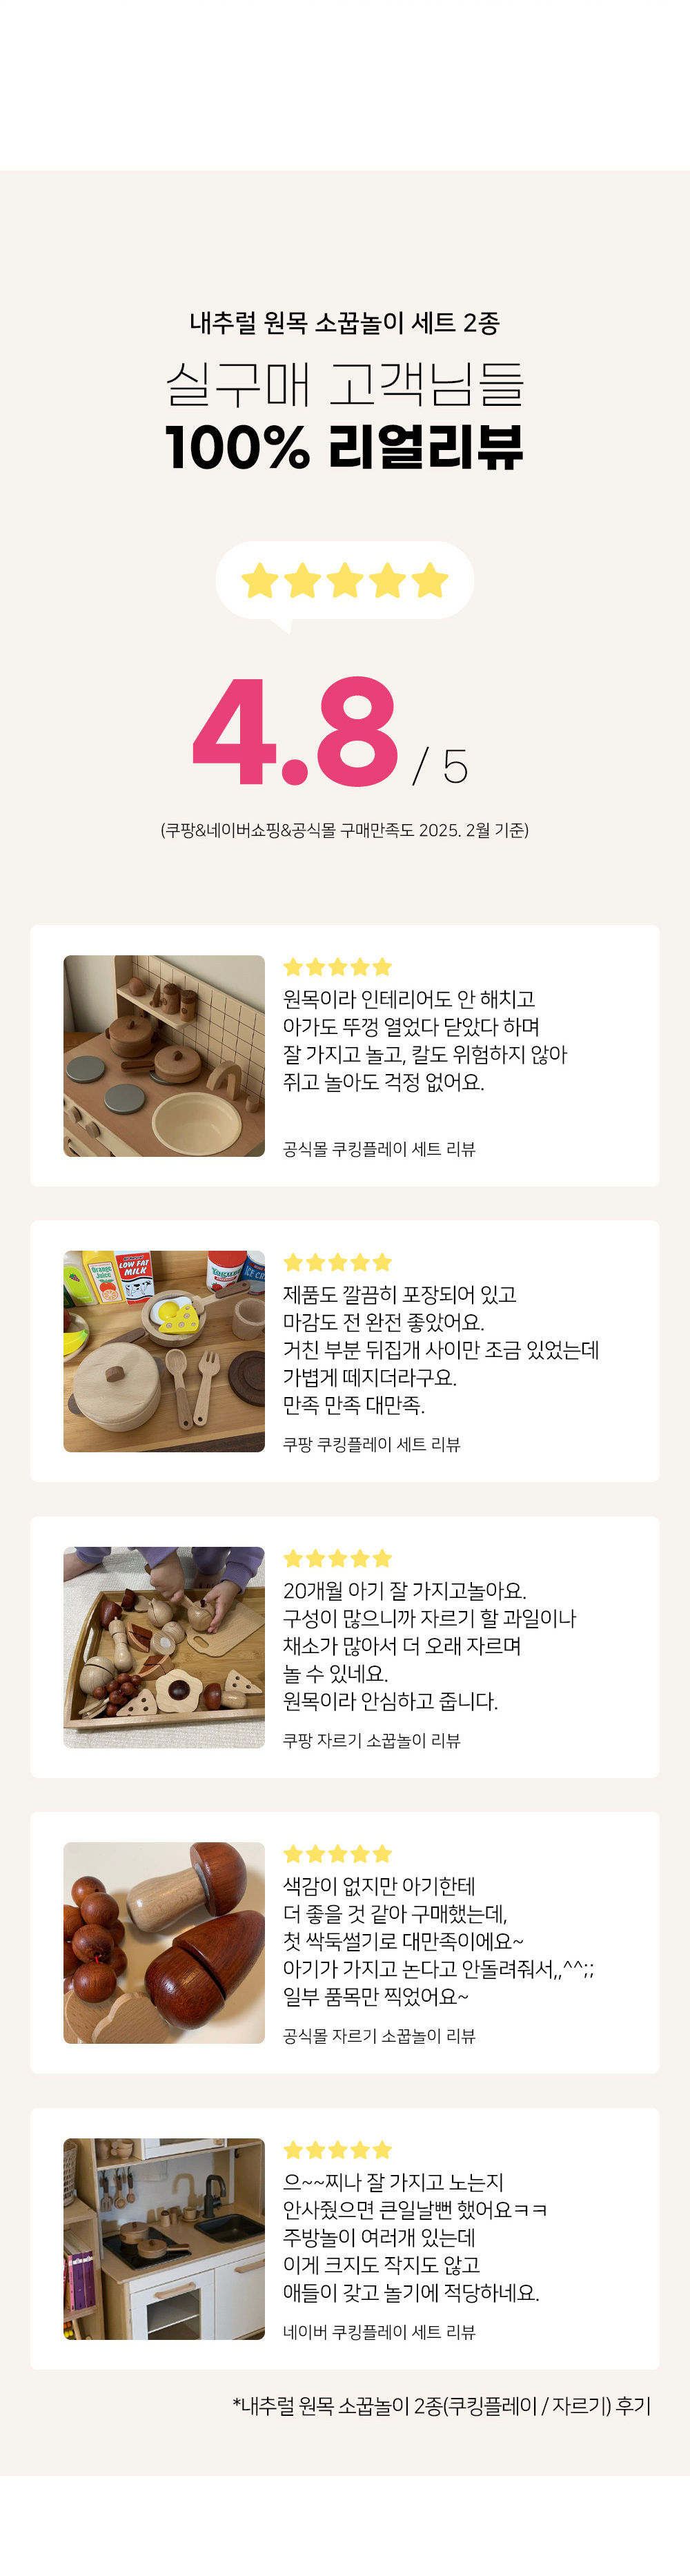This screenshot has width=690, height=2576.
Task: Open the toy stove with pots photo
Action: click(164, 1056)
